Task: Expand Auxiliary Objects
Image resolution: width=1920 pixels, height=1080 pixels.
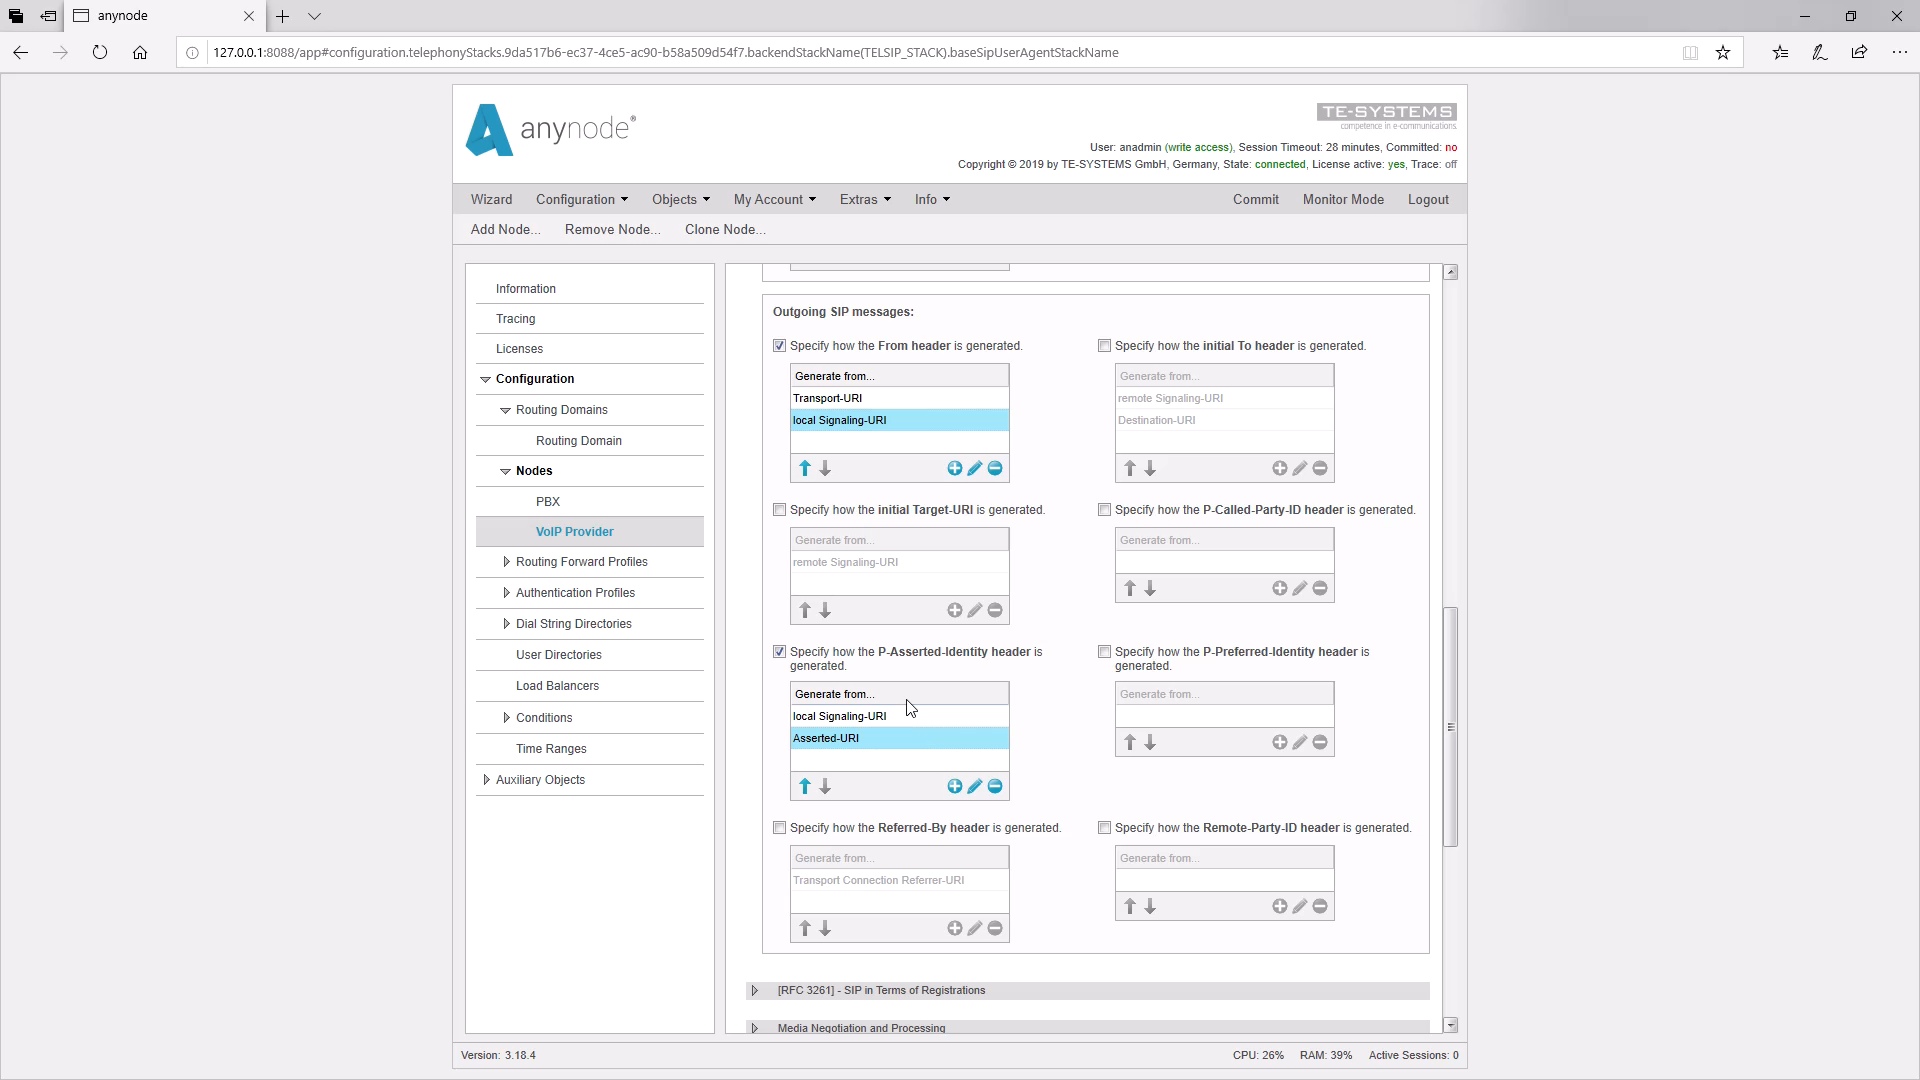Action: 486,780
